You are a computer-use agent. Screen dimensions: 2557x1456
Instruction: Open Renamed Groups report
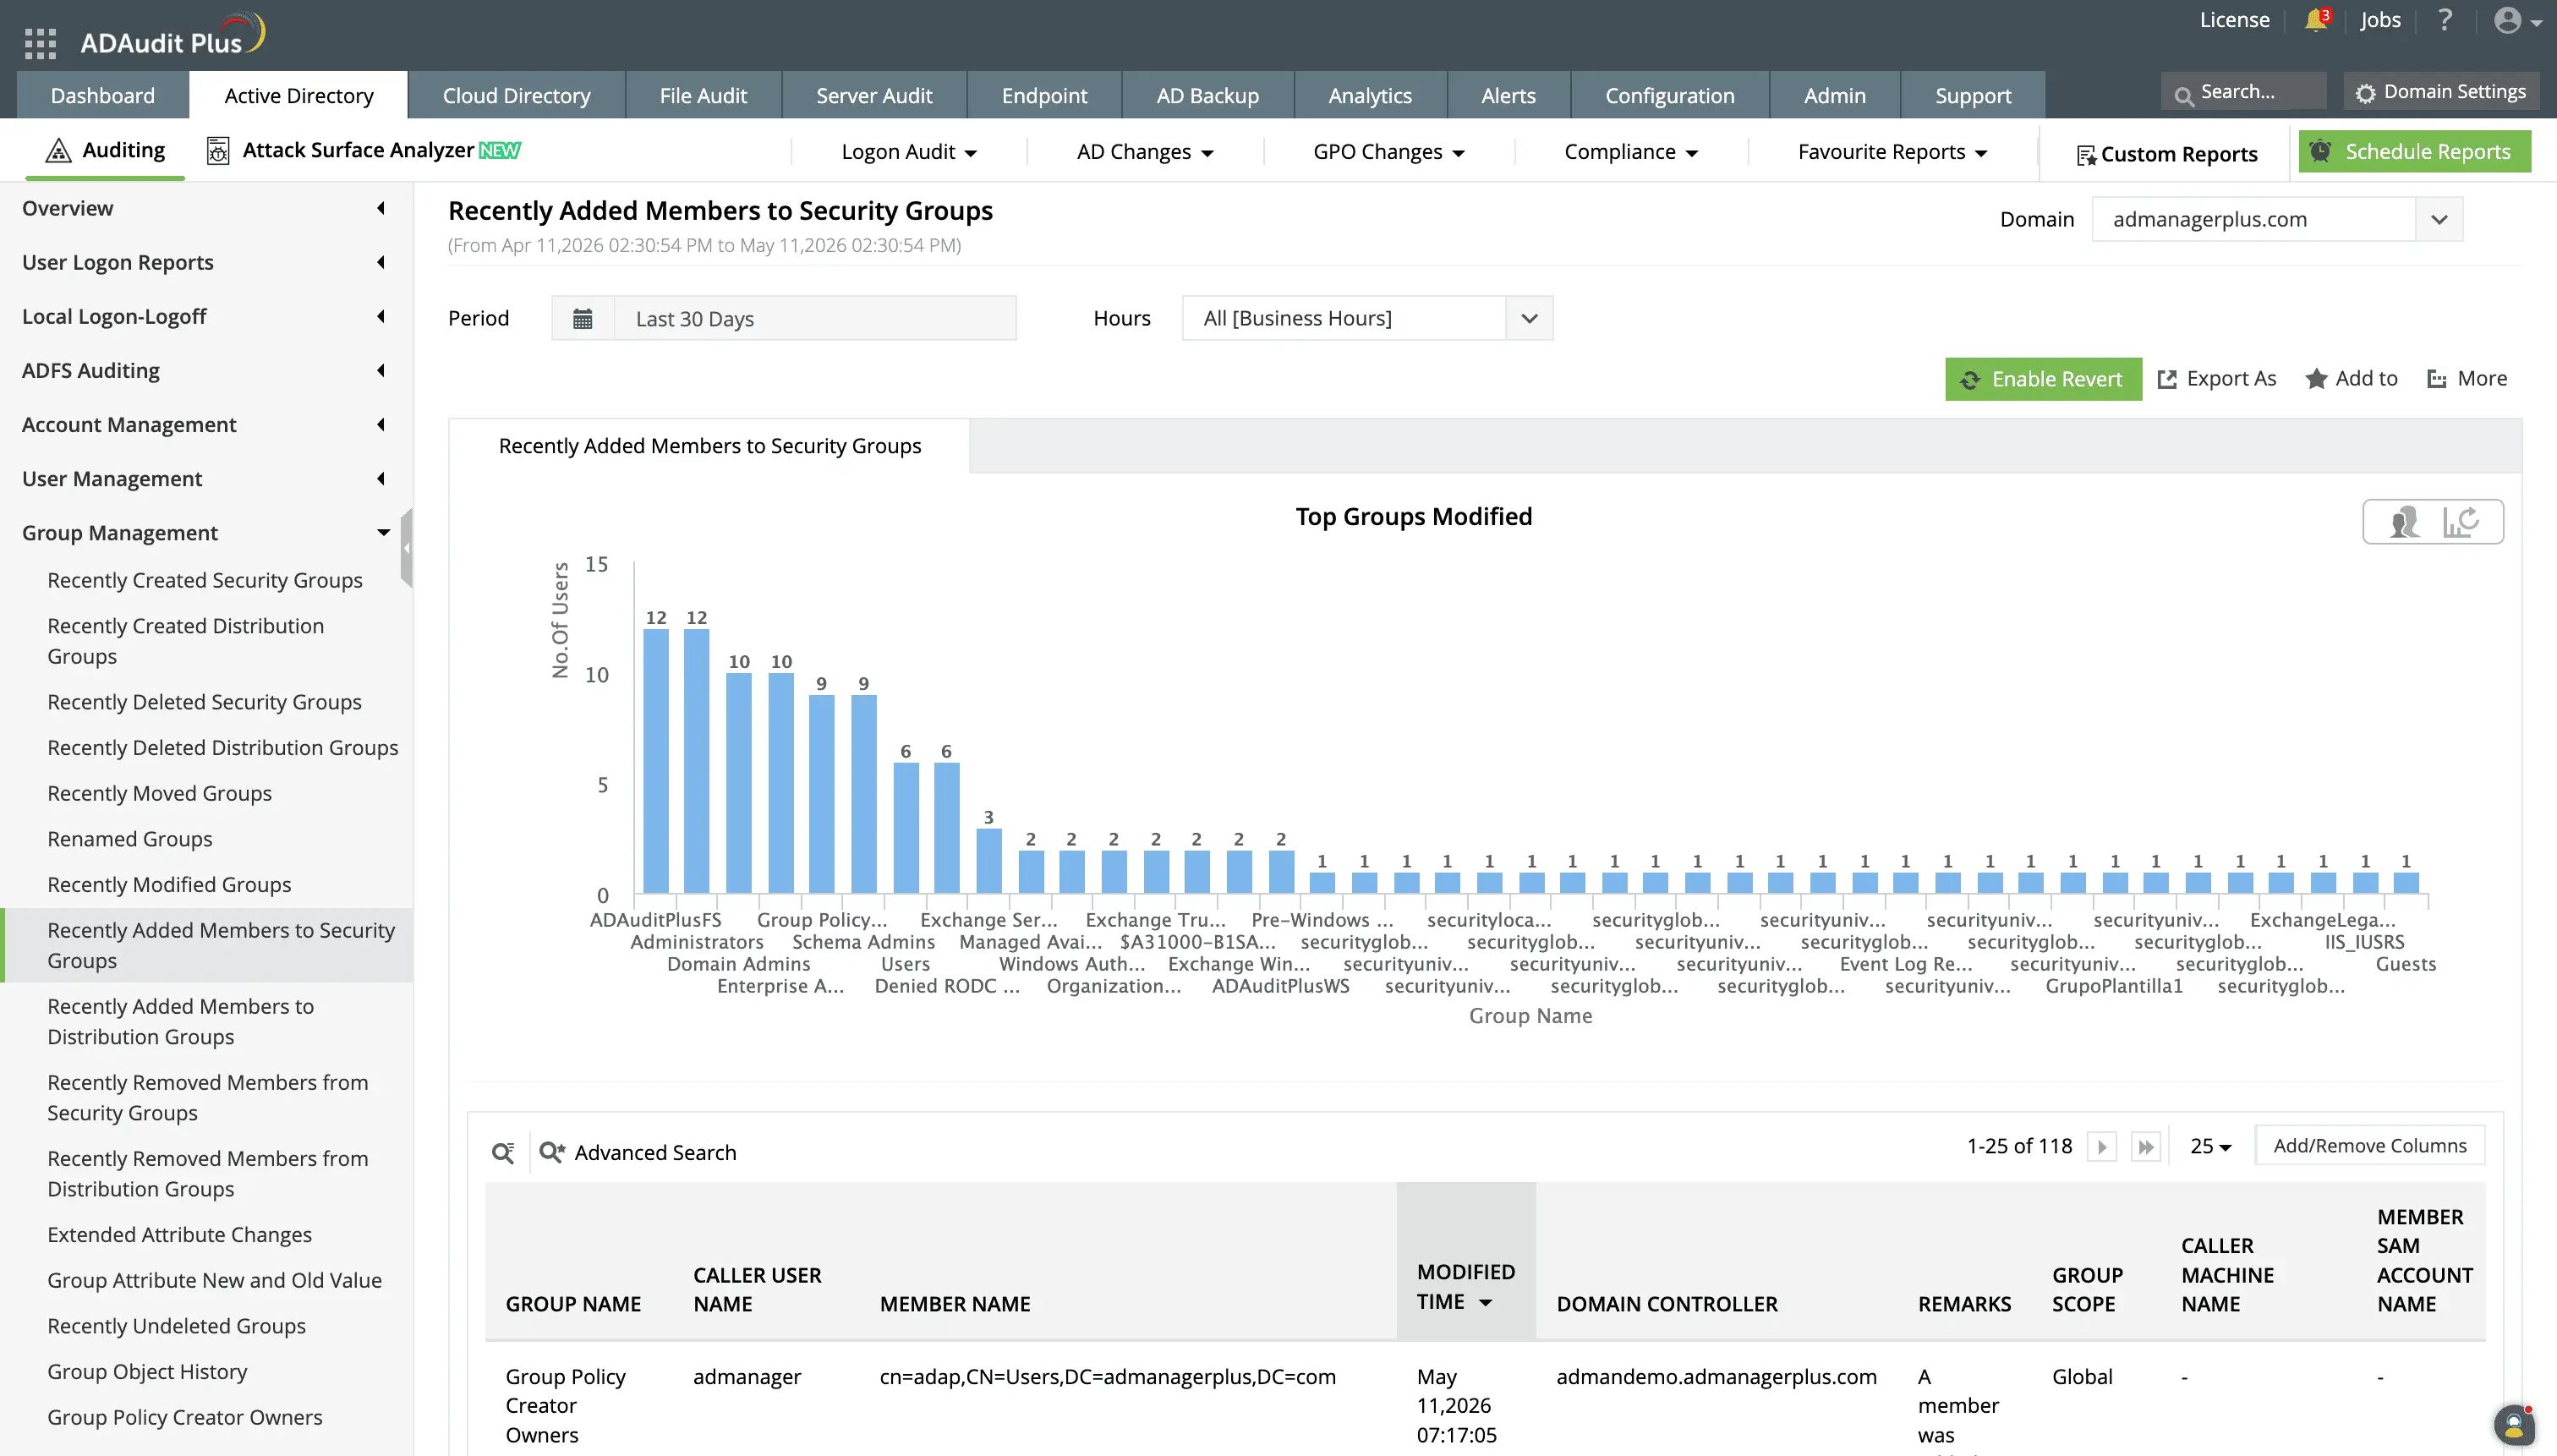[x=130, y=839]
